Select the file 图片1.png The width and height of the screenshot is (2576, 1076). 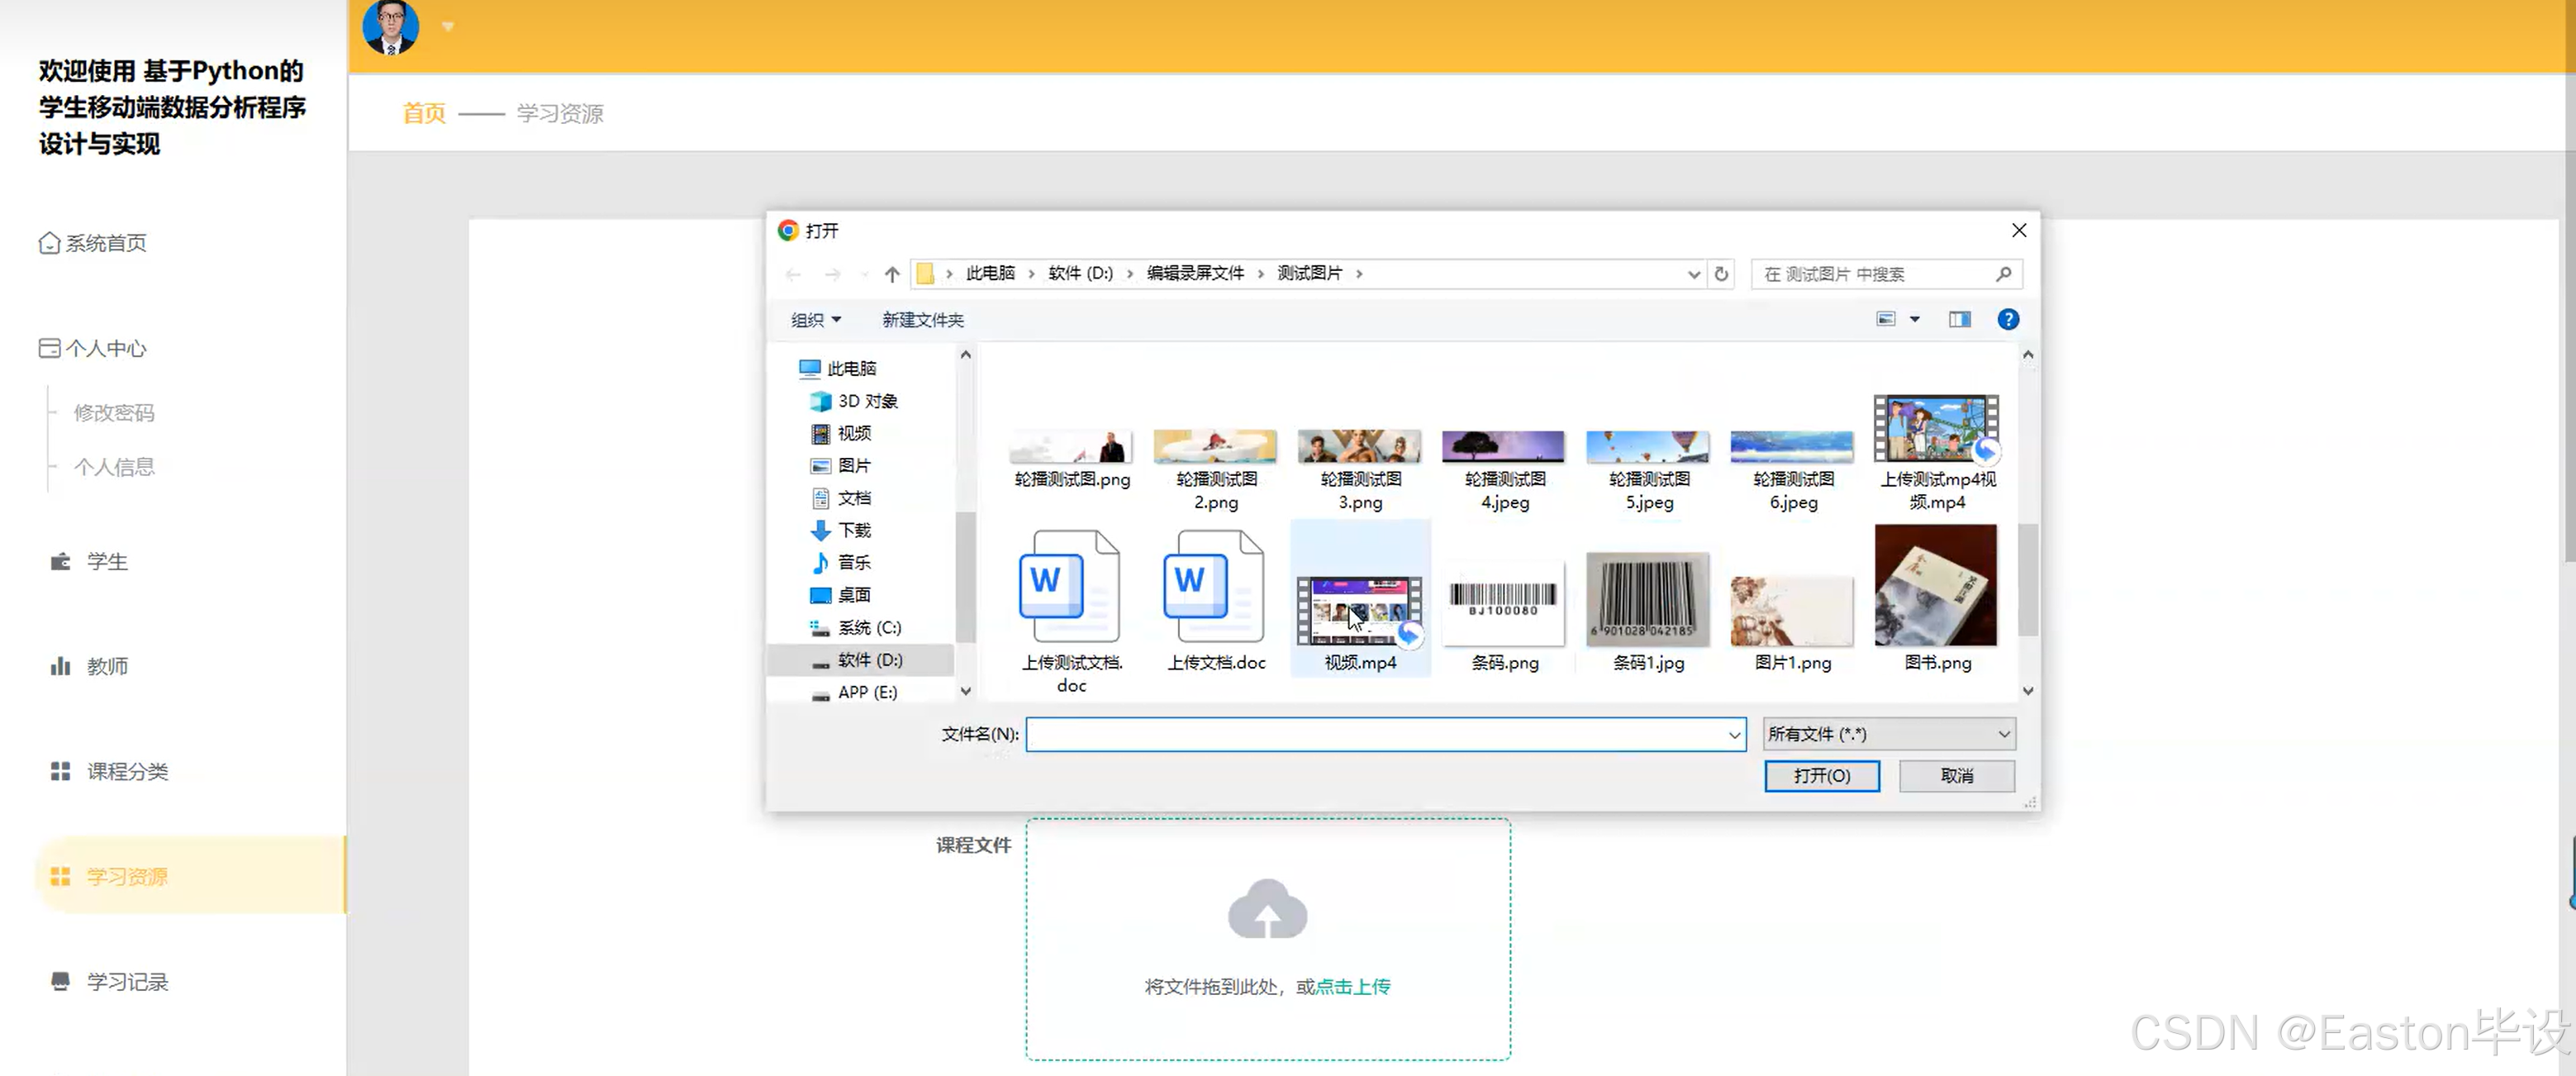(1793, 622)
